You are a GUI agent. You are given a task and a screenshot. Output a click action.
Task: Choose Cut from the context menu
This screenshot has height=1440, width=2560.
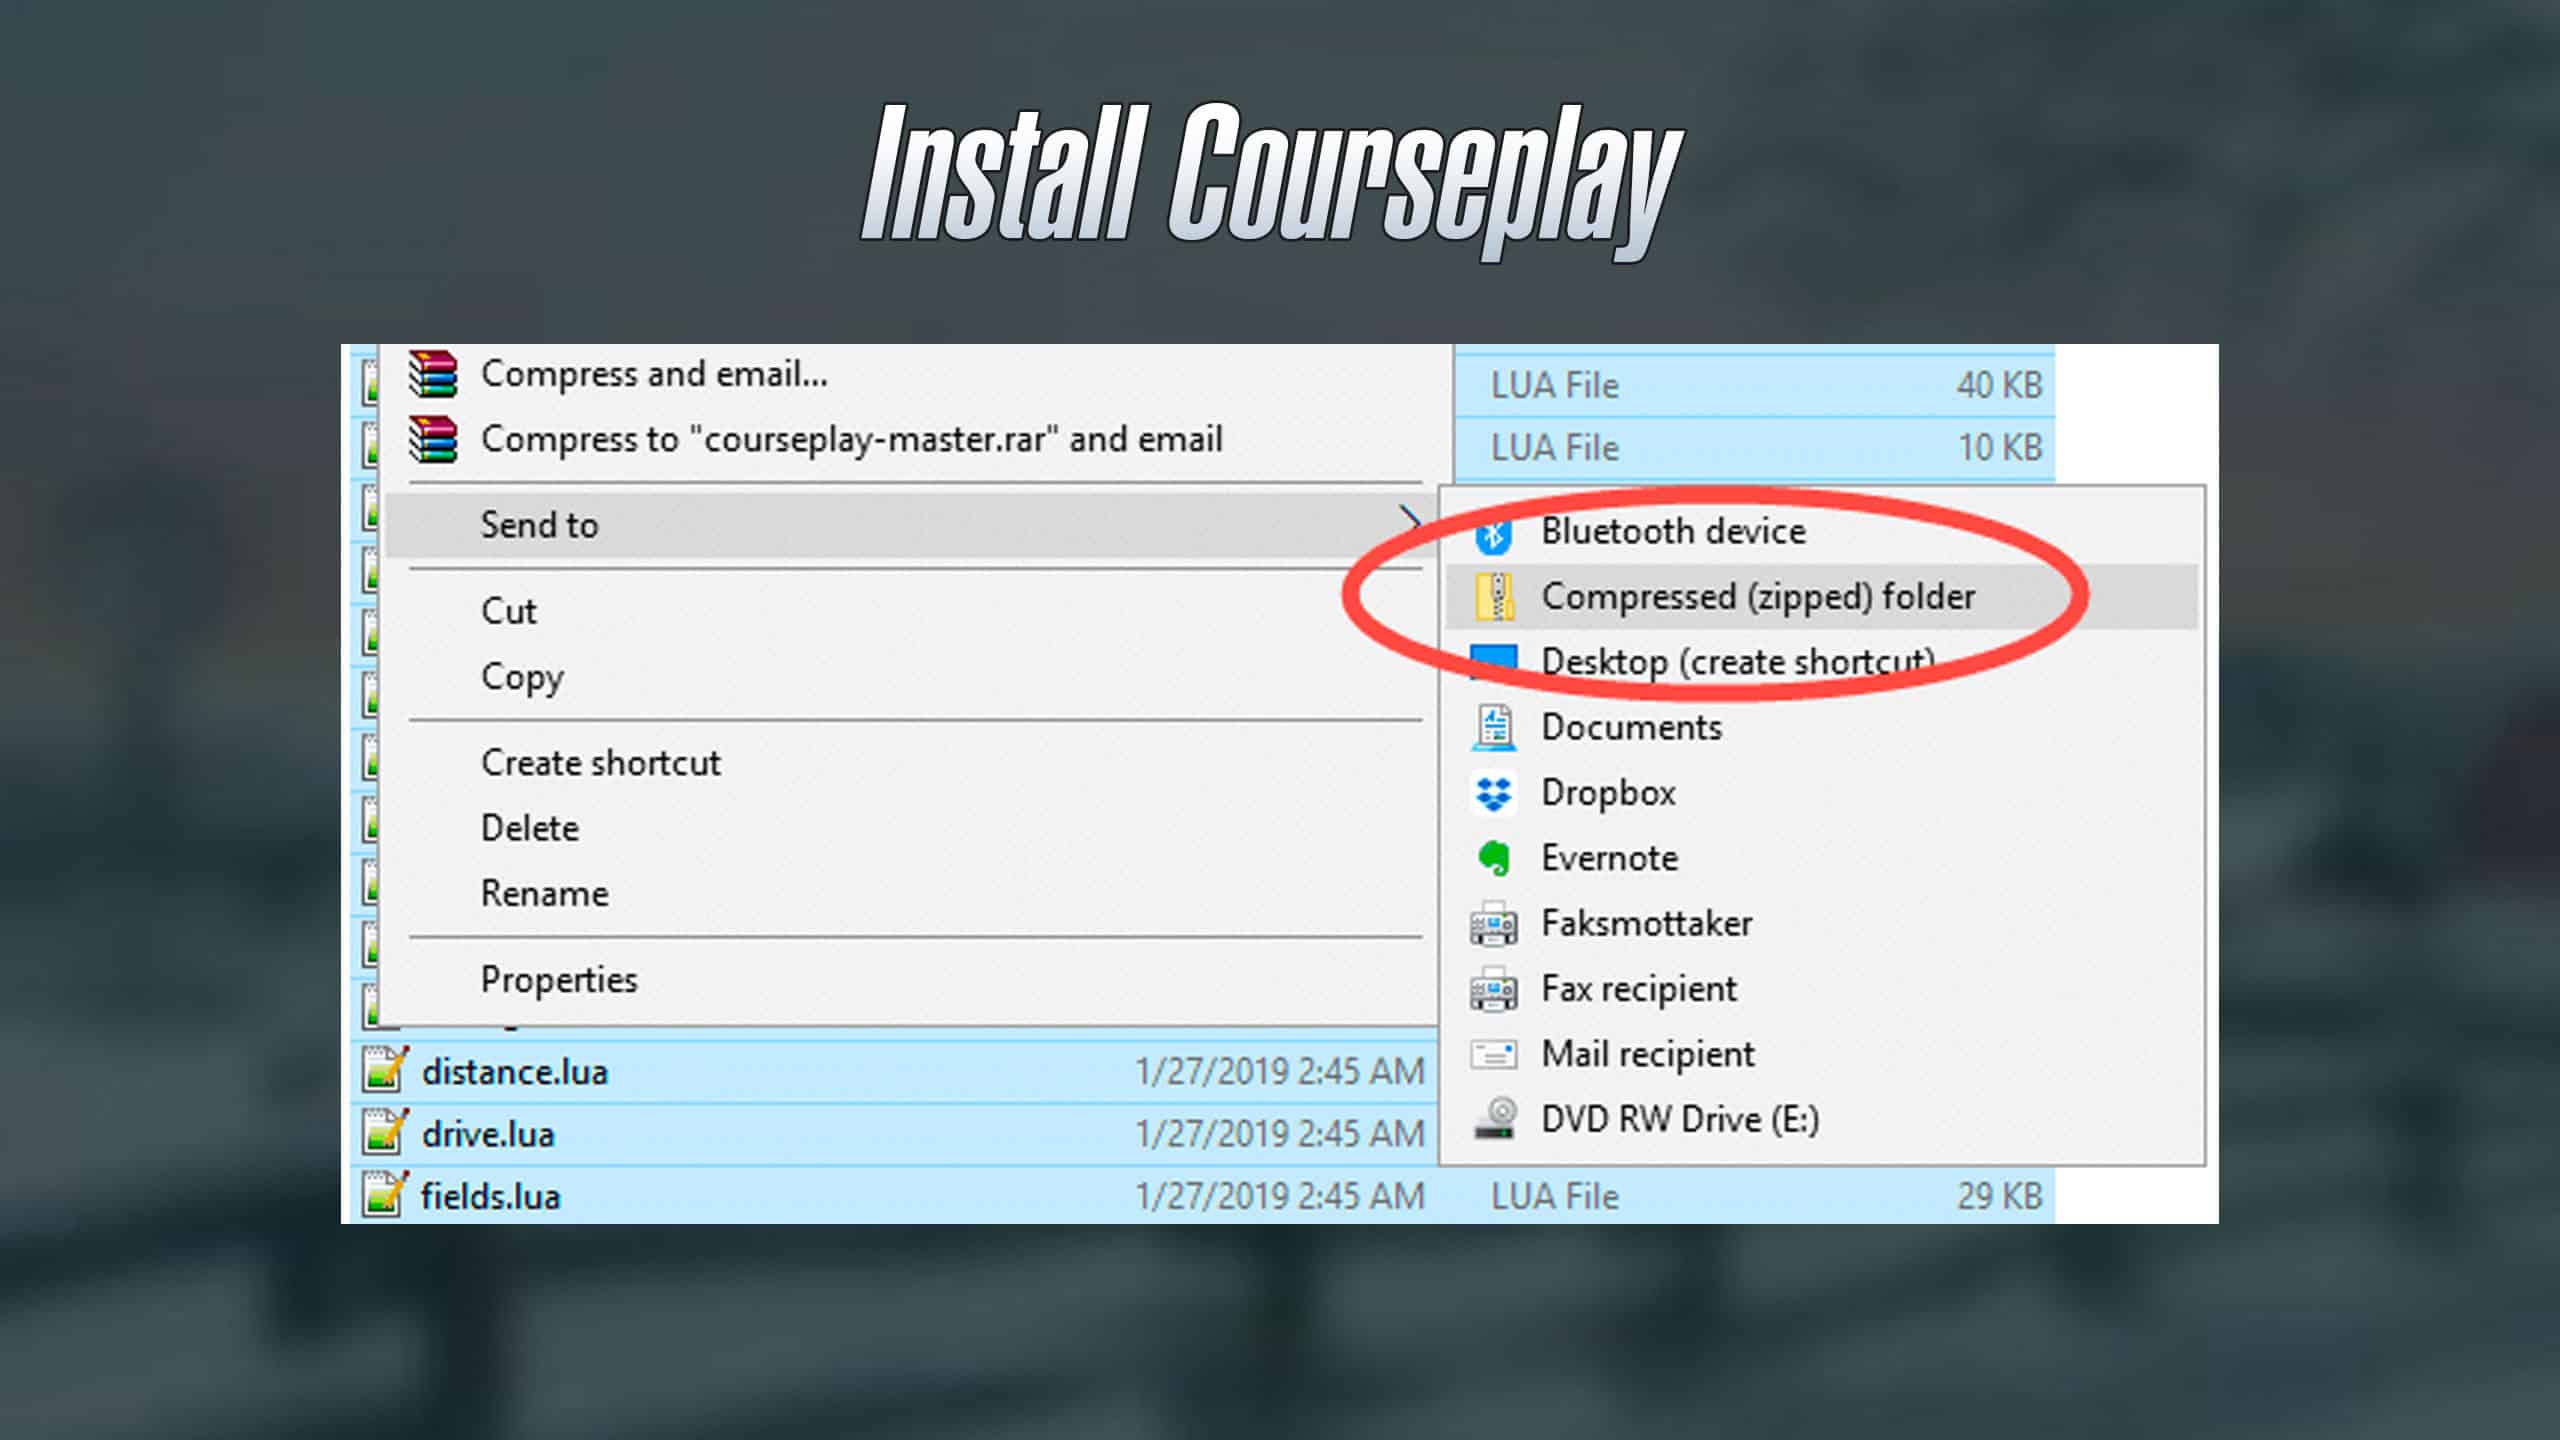tap(508, 611)
